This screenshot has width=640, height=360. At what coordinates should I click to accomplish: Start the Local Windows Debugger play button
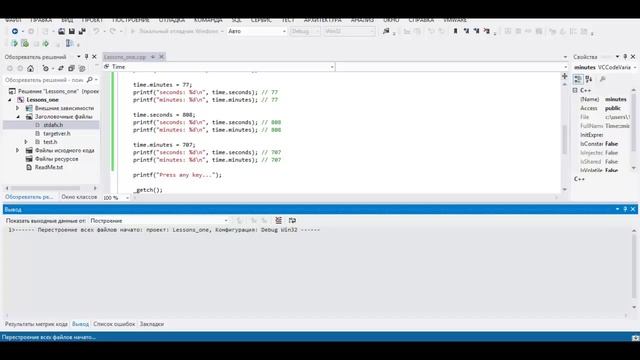click(x=133, y=31)
